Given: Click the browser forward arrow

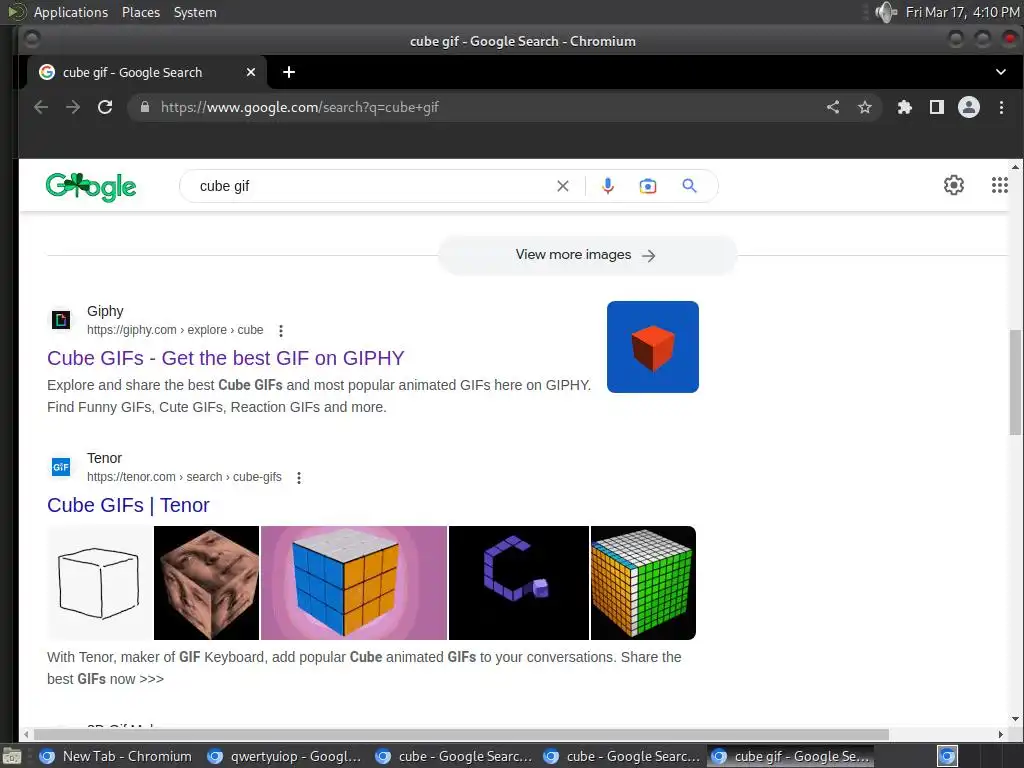Looking at the screenshot, I should 73,107.
